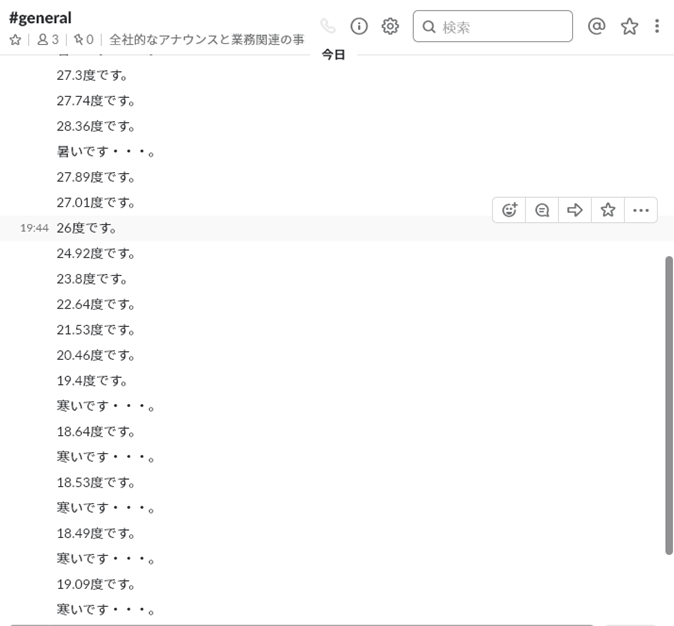
Task: Start a call with the phone icon
Action: pos(328,26)
